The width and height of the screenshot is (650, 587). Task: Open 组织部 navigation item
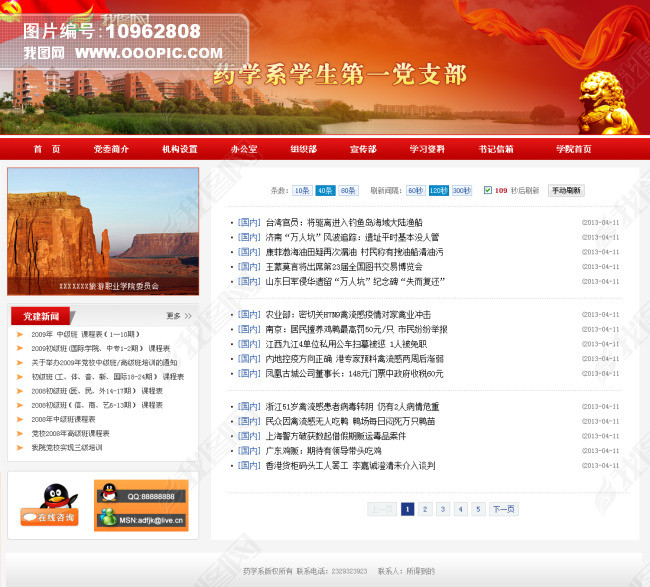303,149
